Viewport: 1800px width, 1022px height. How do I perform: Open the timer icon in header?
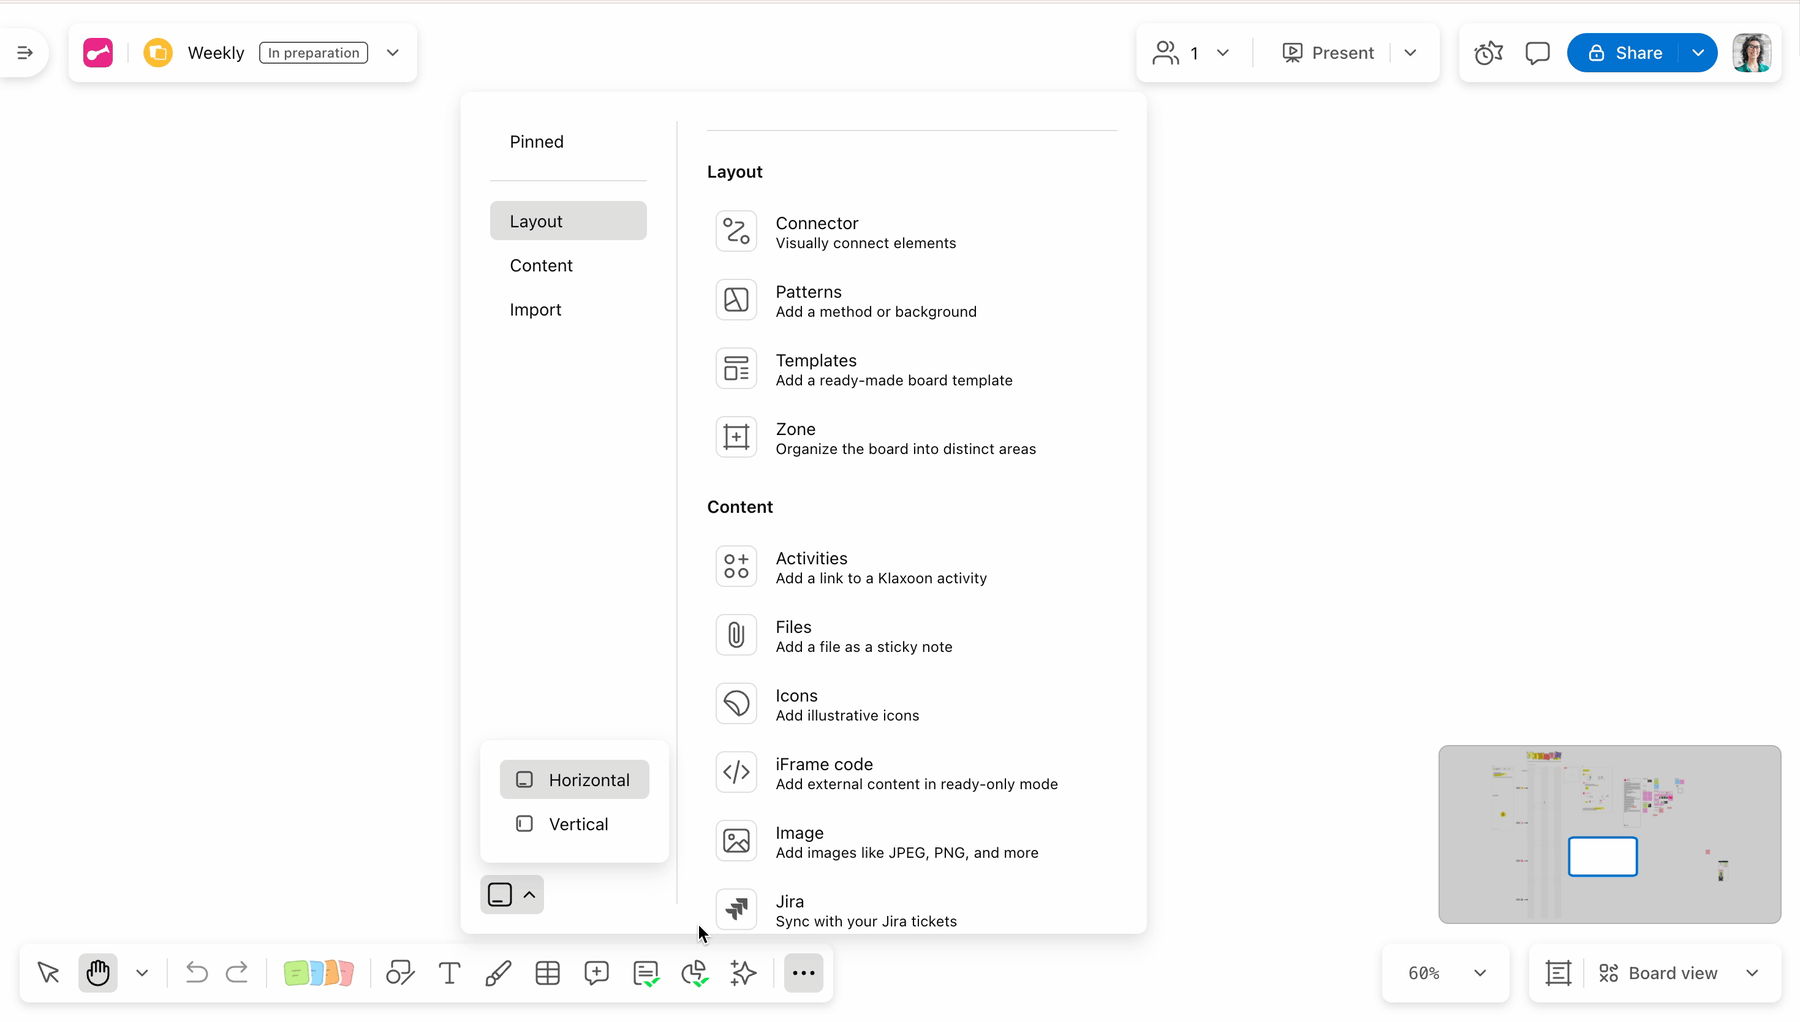tap(1488, 53)
